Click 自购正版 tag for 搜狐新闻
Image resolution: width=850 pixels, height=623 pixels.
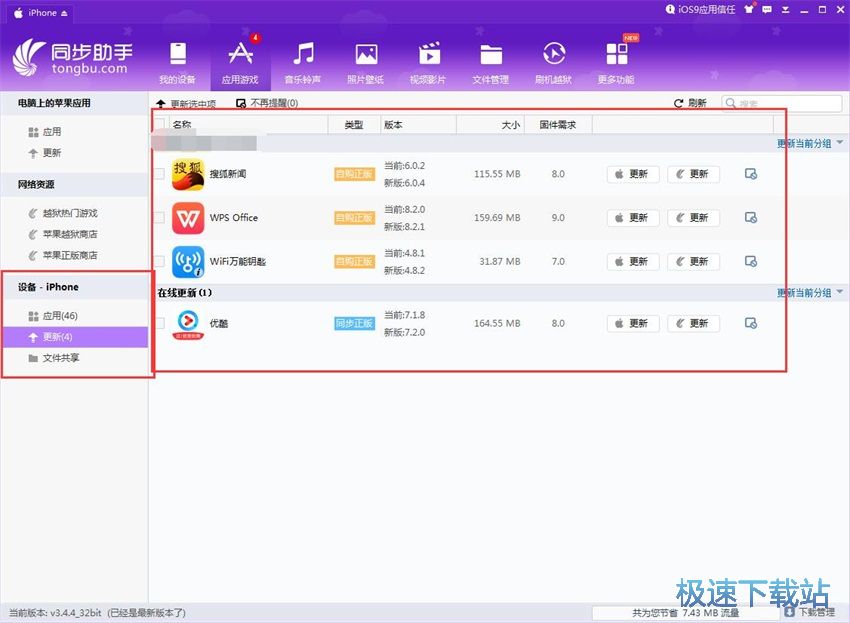pyautogui.click(x=355, y=174)
